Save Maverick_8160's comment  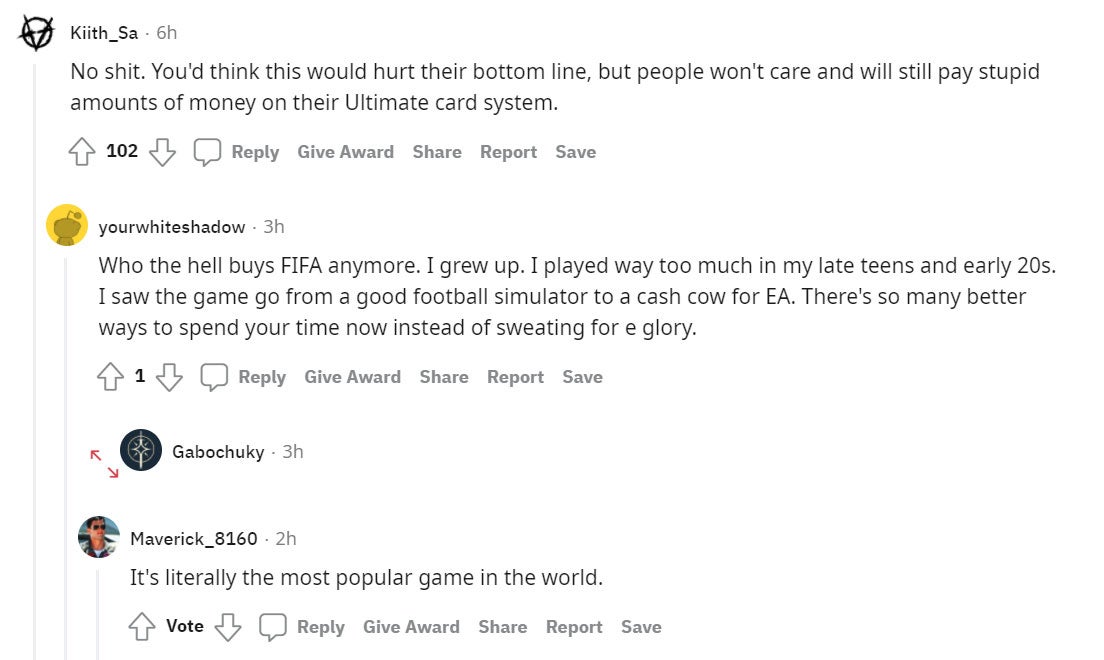641,626
